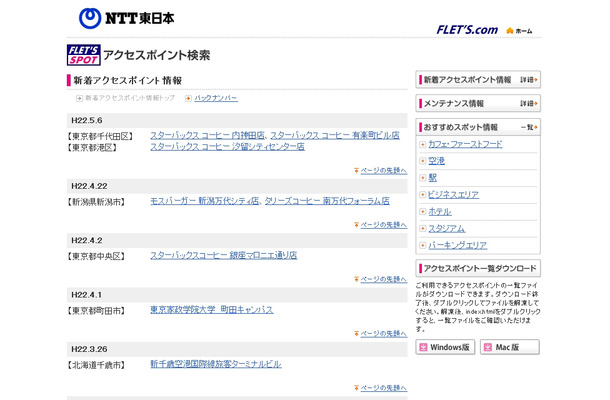Click アクセスポイント検索 page title
Viewport: 610px width, 400px height.
[156, 55]
